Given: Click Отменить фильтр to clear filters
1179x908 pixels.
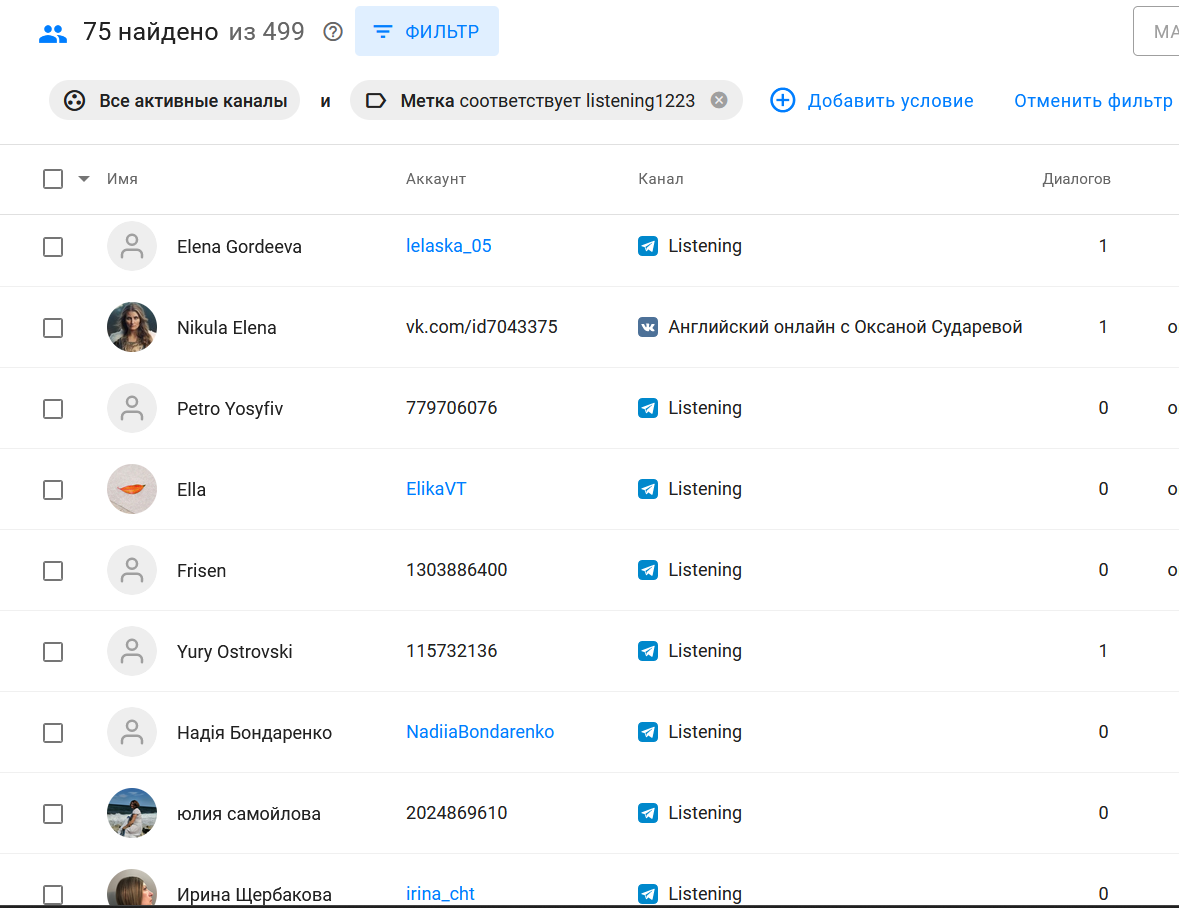Looking at the screenshot, I should [1093, 100].
